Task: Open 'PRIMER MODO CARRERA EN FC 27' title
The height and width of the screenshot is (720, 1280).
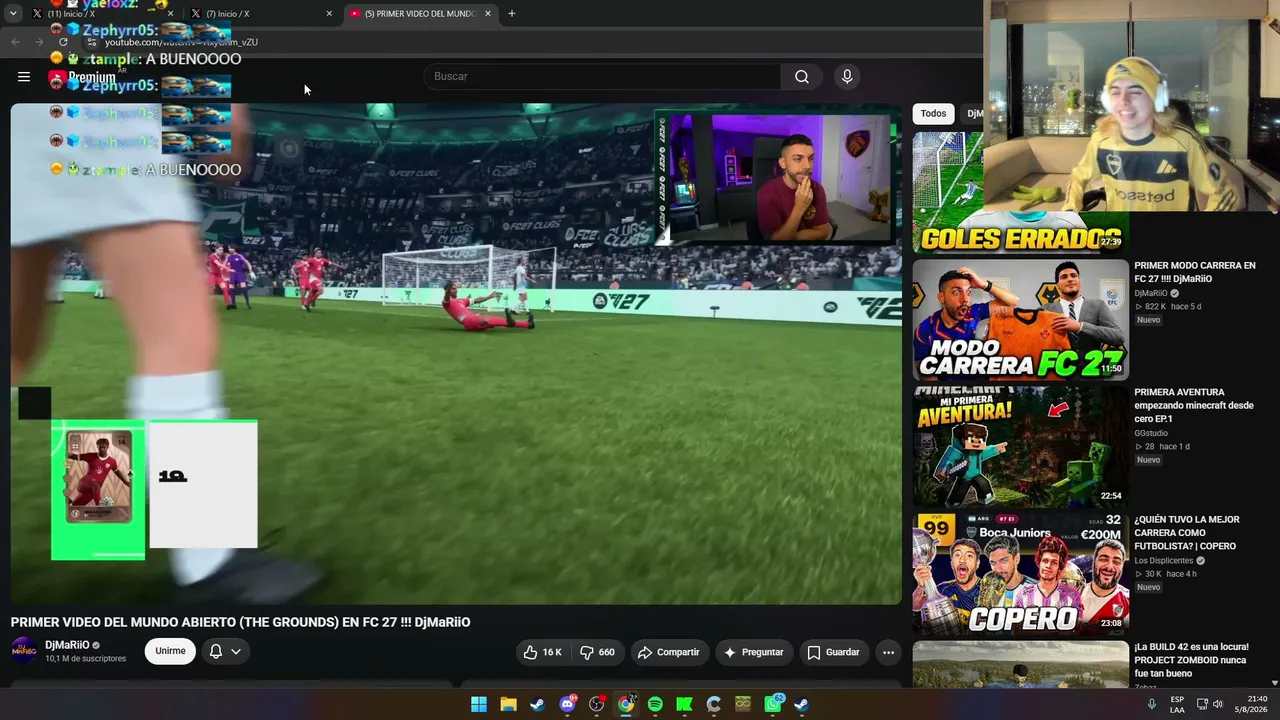Action: [x=1194, y=272]
